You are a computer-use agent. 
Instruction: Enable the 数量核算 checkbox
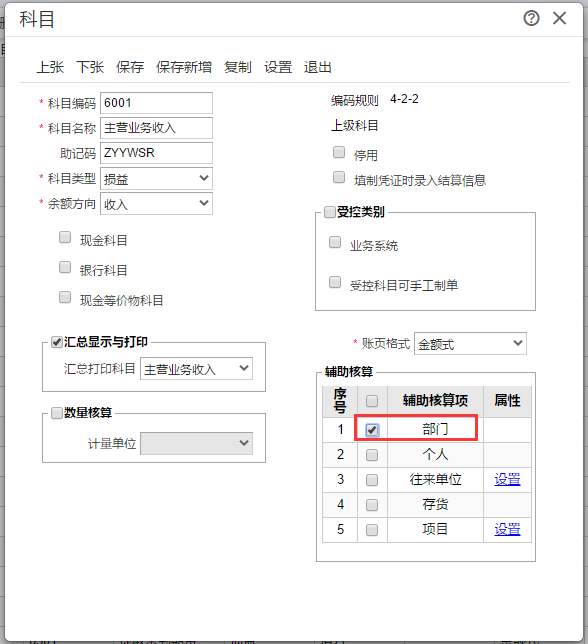tap(56, 413)
